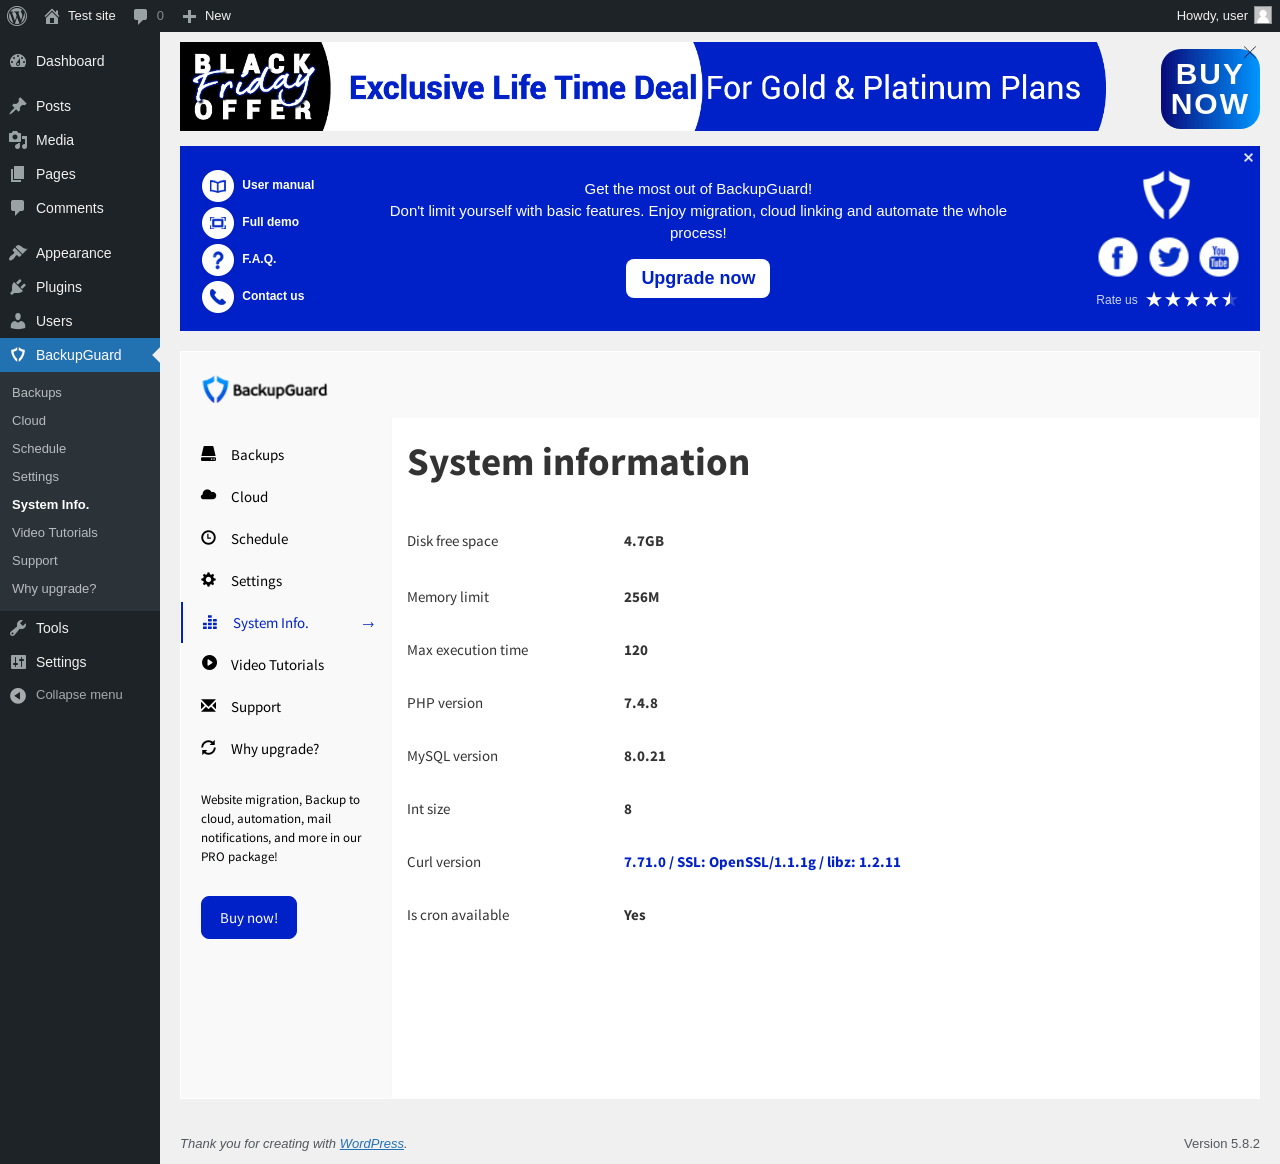Open the User manual link
The image size is (1280, 1164).
(278, 185)
